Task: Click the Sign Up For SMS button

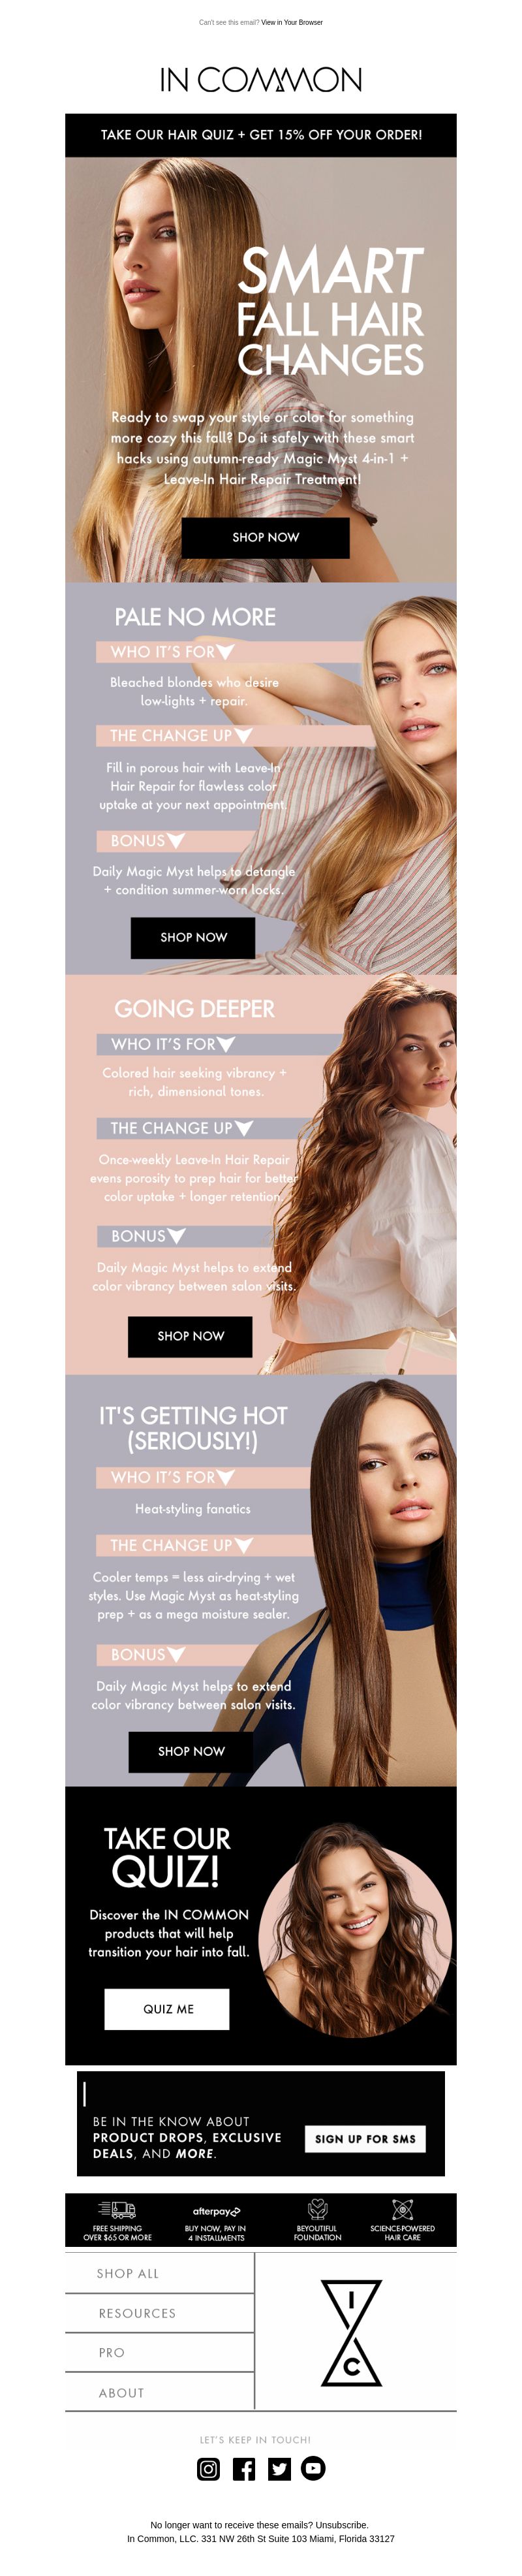Action: [365, 2138]
